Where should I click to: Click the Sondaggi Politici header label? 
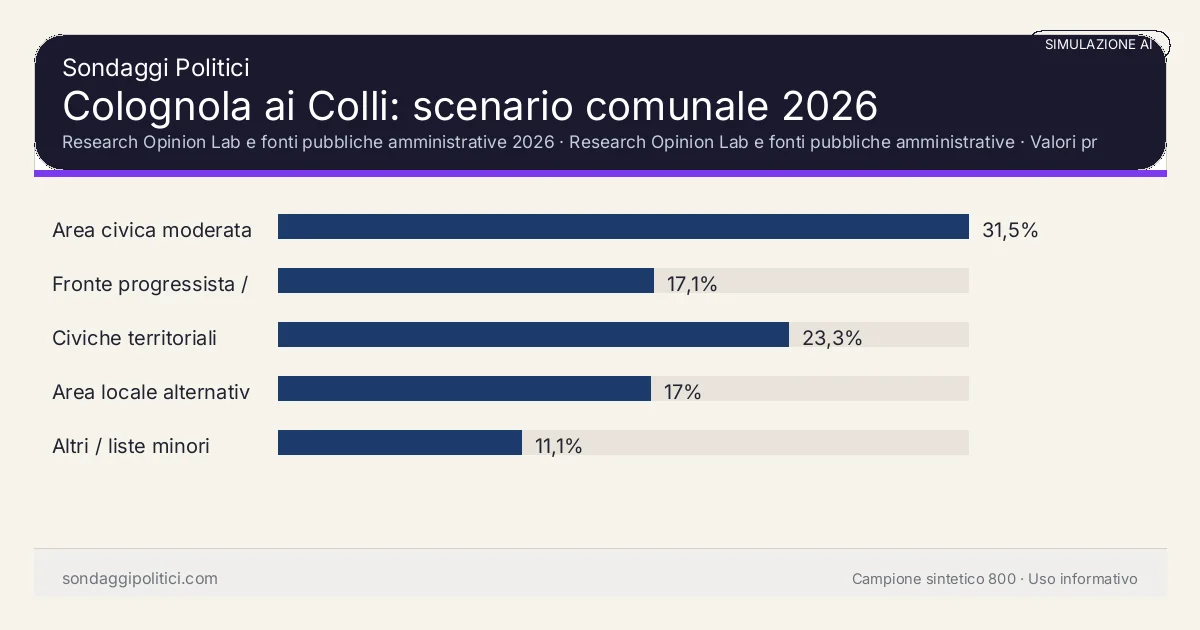pyautogui.click(x=155, y=68)
